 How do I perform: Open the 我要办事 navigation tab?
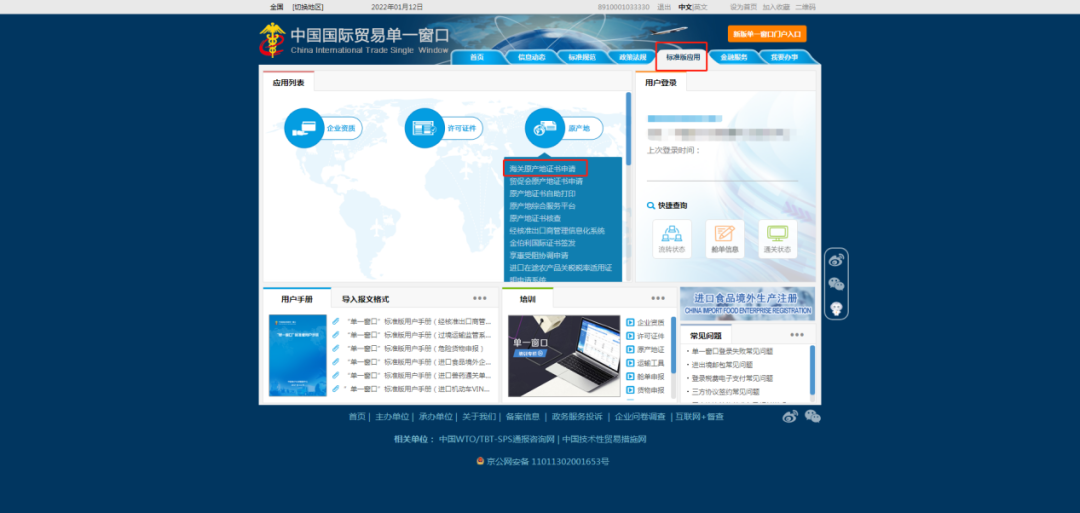coord(784,57)
